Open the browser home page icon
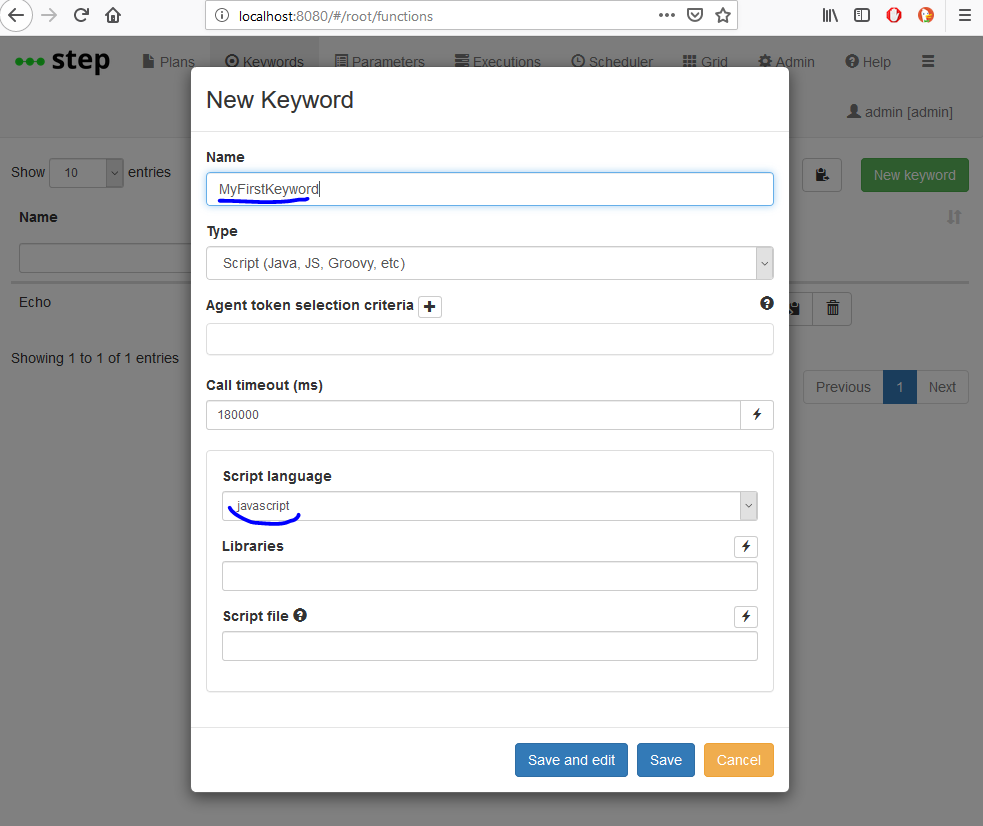The image size is (983, 826). click(x=113, y=15)
